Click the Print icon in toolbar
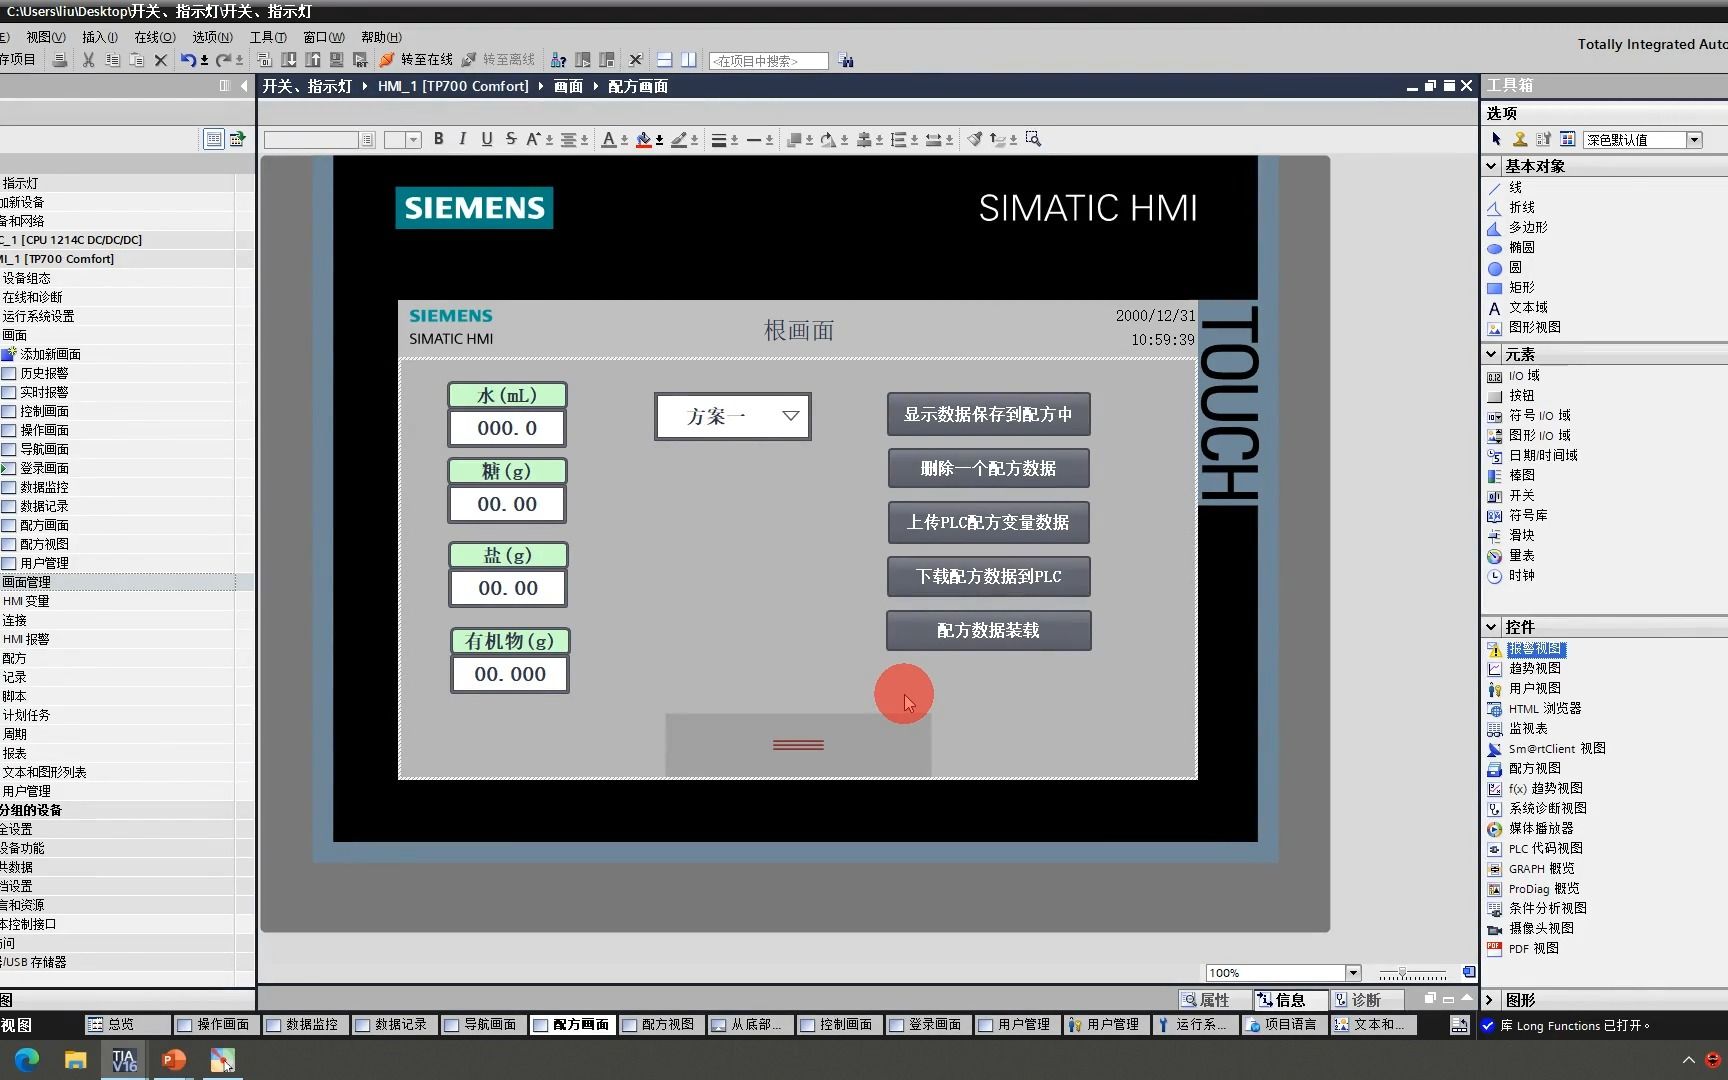 (x=60, y=60)
